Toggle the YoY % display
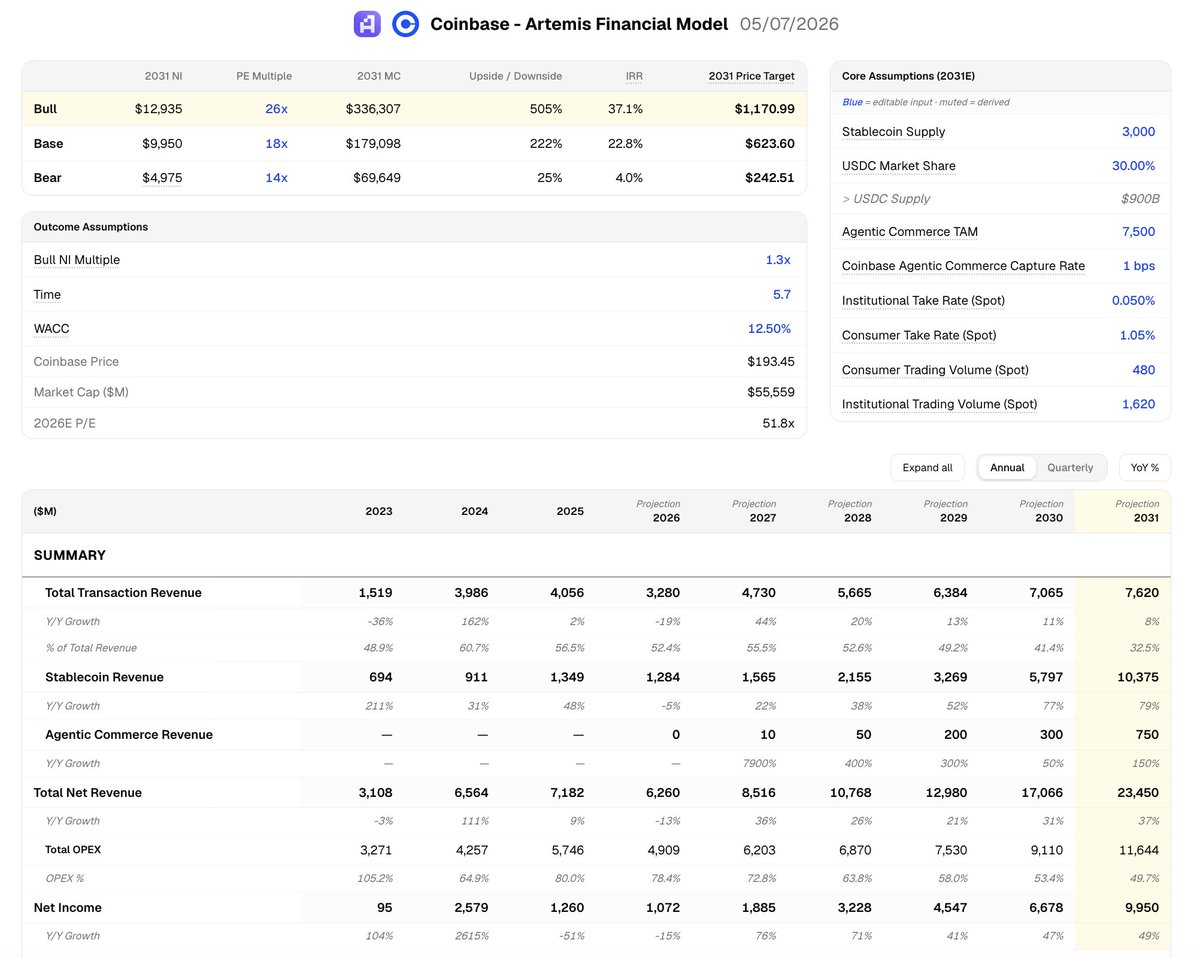1200x958 pixels. pos(1145,467)
